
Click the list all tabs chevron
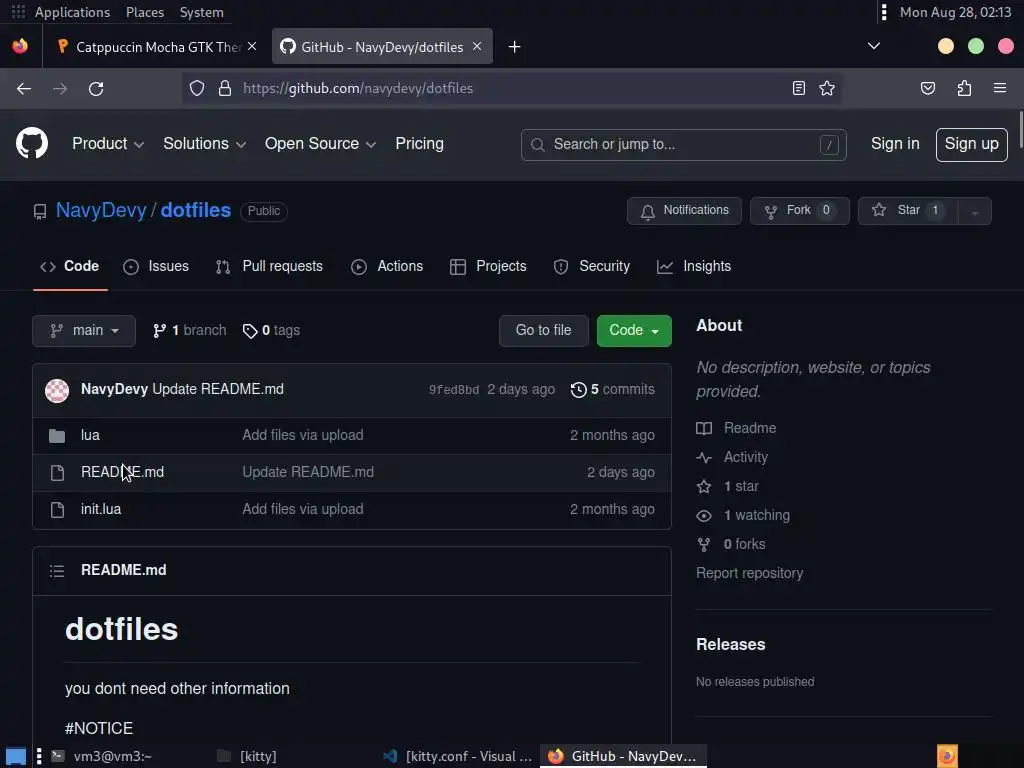coord(874,46)
